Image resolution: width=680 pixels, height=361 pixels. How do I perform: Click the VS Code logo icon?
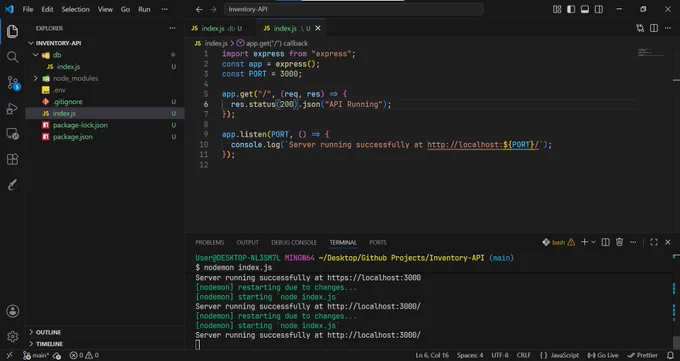pos(9,9)
